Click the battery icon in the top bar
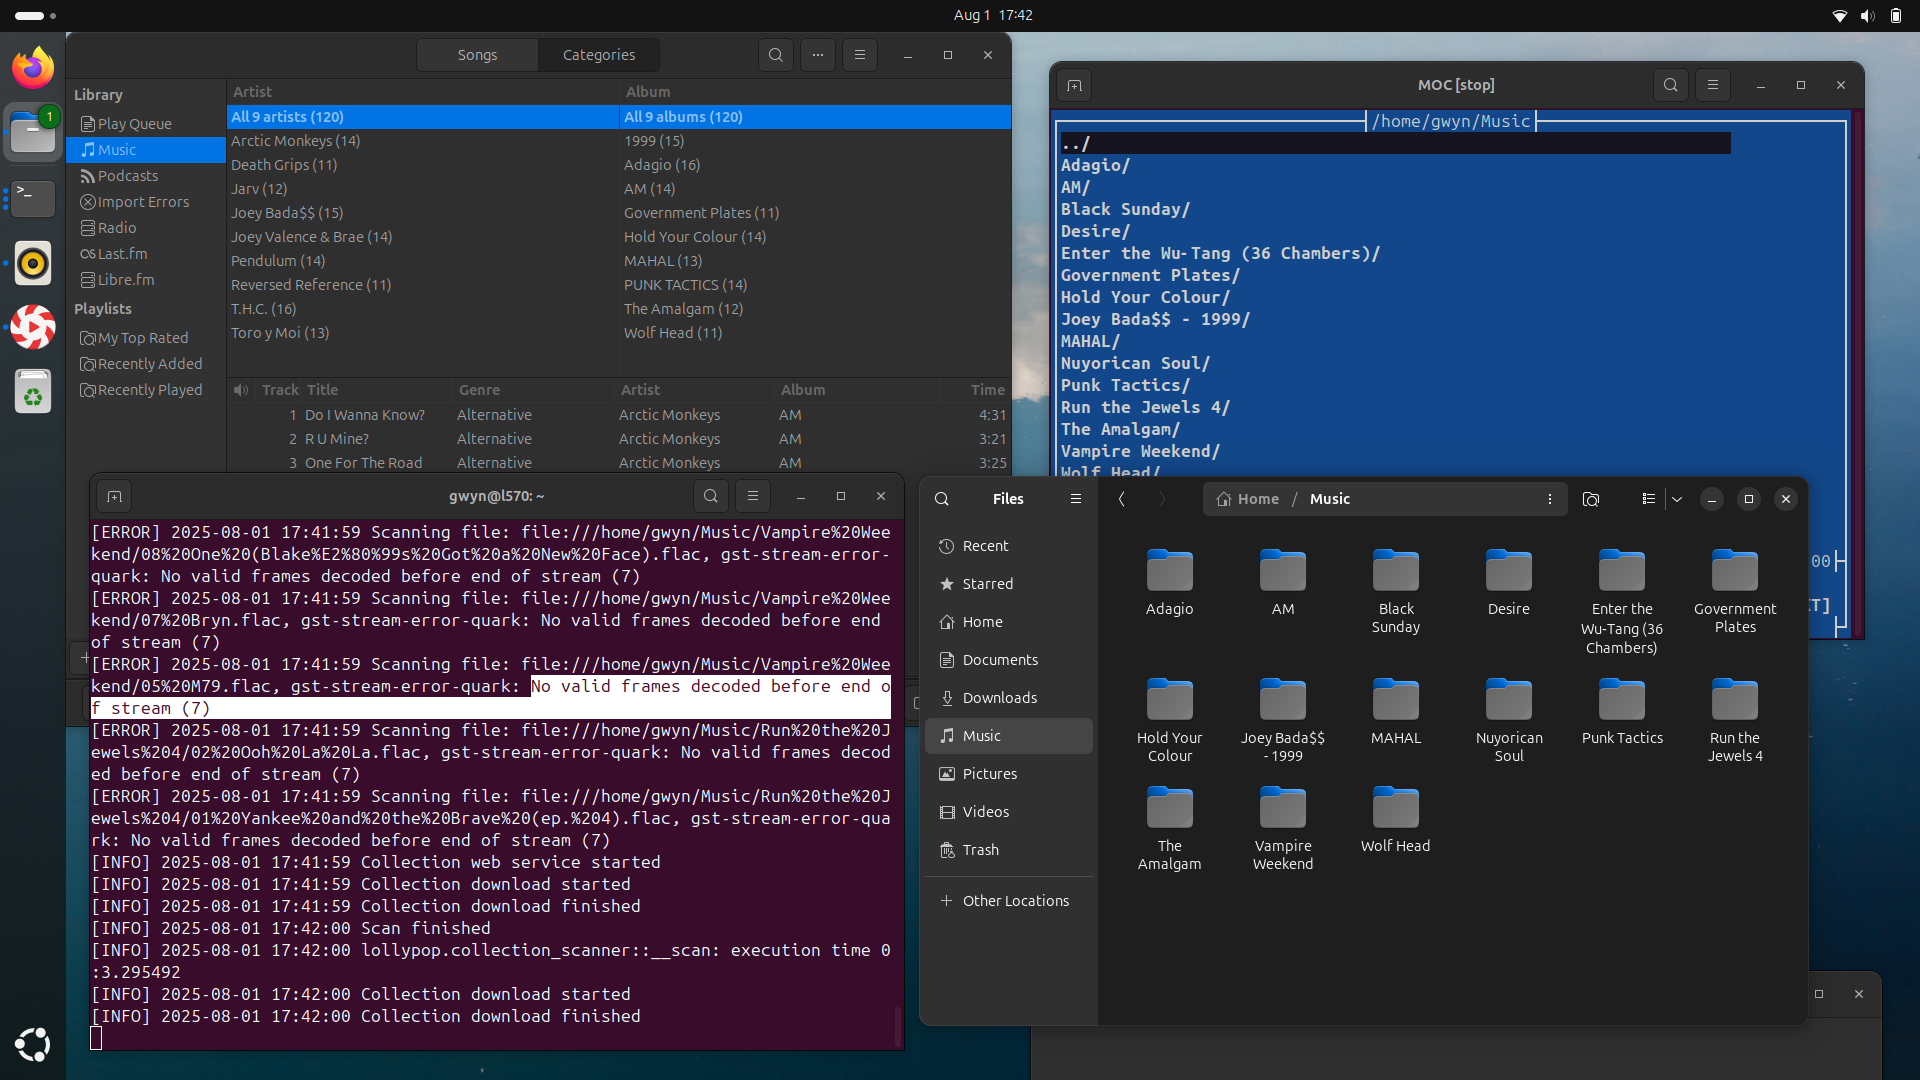This screenshot has height=1080, width=1920. click(x=1895, y=16)
